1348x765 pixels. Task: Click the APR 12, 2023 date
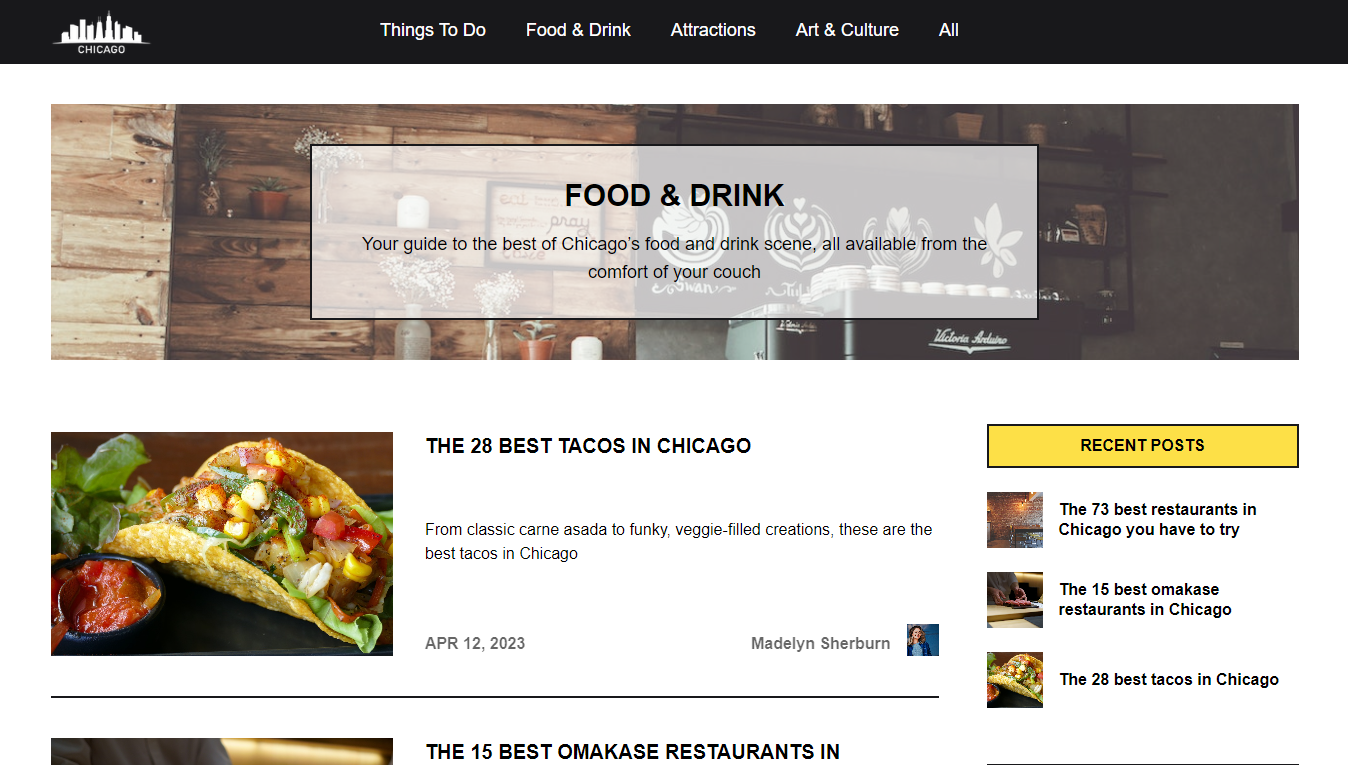tap(475, 643)
